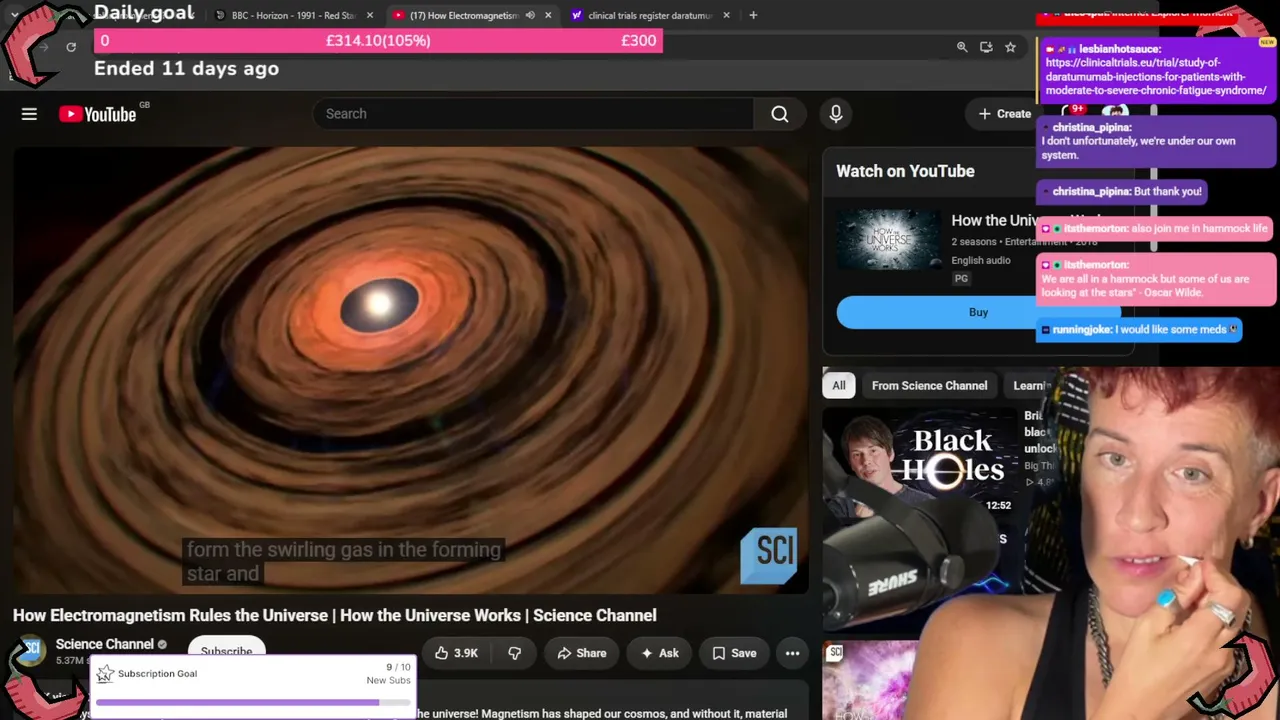This screenshot has width=1280, height=720.
Task: Subscribe to Science Channel
Action: [226, 651]
